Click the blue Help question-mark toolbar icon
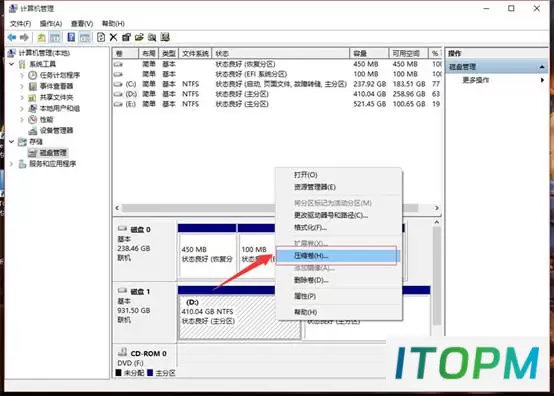This screenshot has width=554, height=396. (71, 37)
